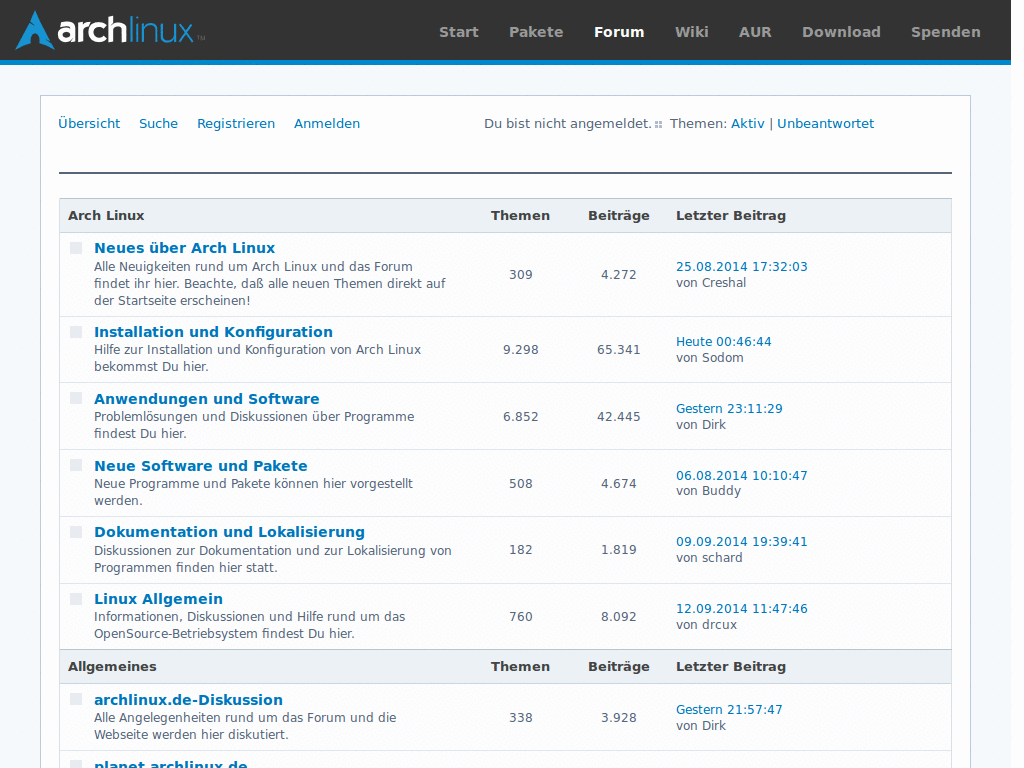Open last post dated 12.09.2014 11:47:46

(x=741, y=609)
